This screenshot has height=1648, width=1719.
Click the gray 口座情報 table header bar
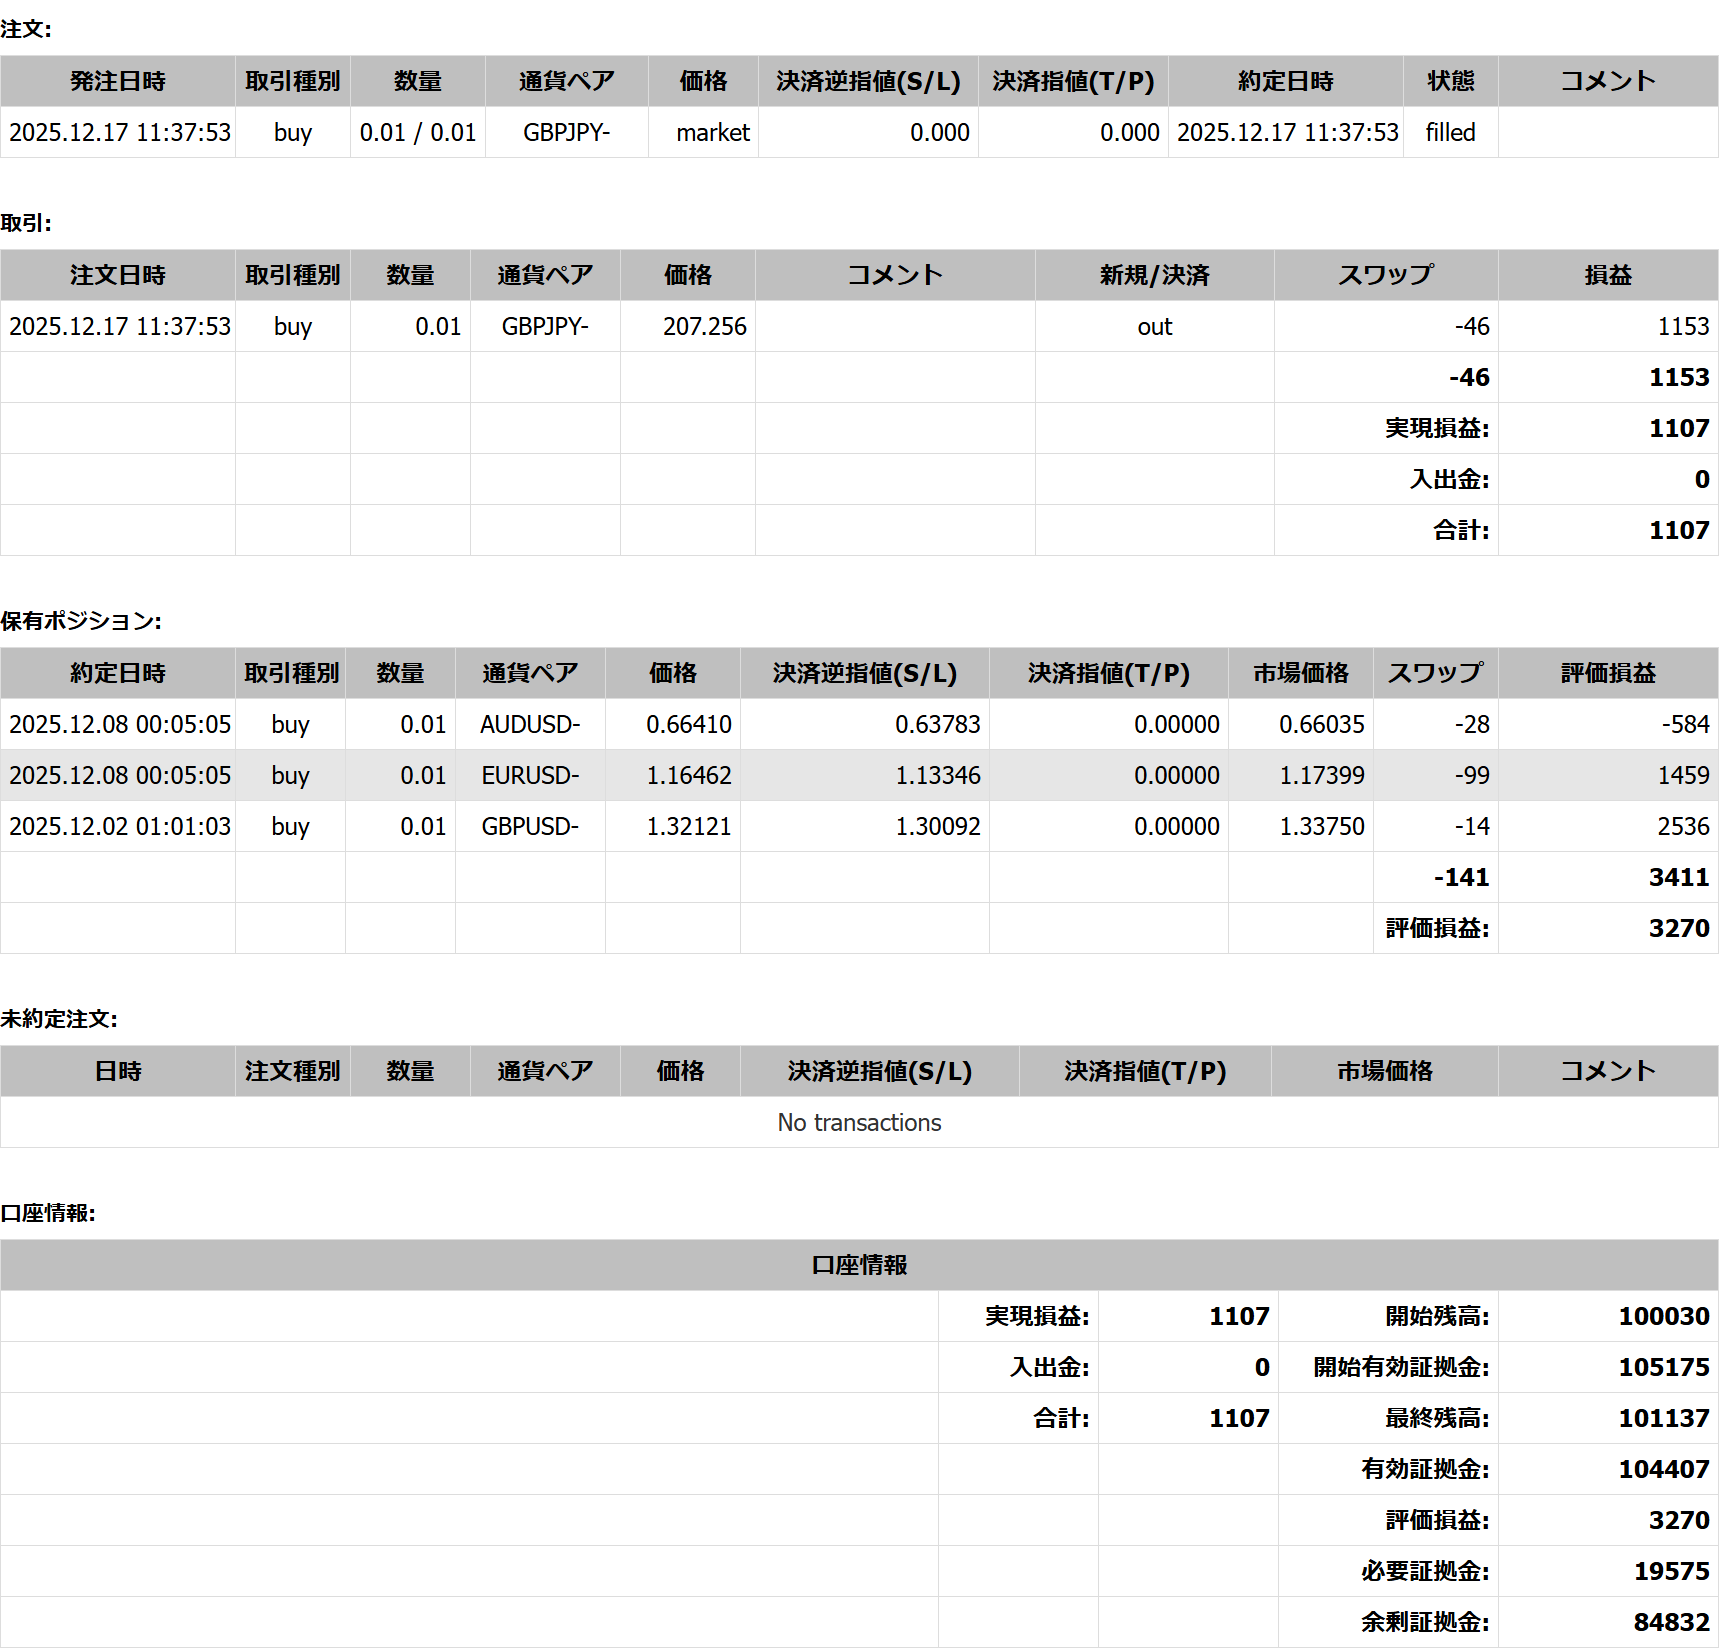(859, 1265)
